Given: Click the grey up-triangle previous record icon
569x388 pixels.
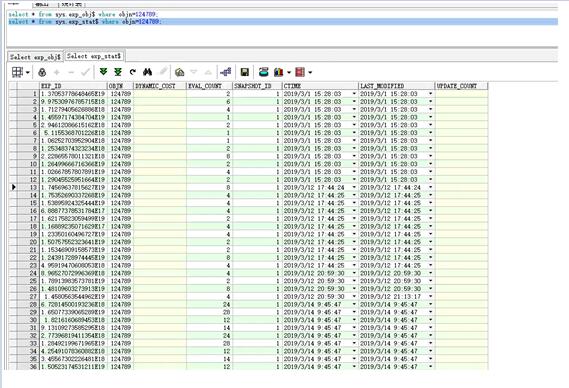Looking at the screenshot, I should [x=208, y=72].
